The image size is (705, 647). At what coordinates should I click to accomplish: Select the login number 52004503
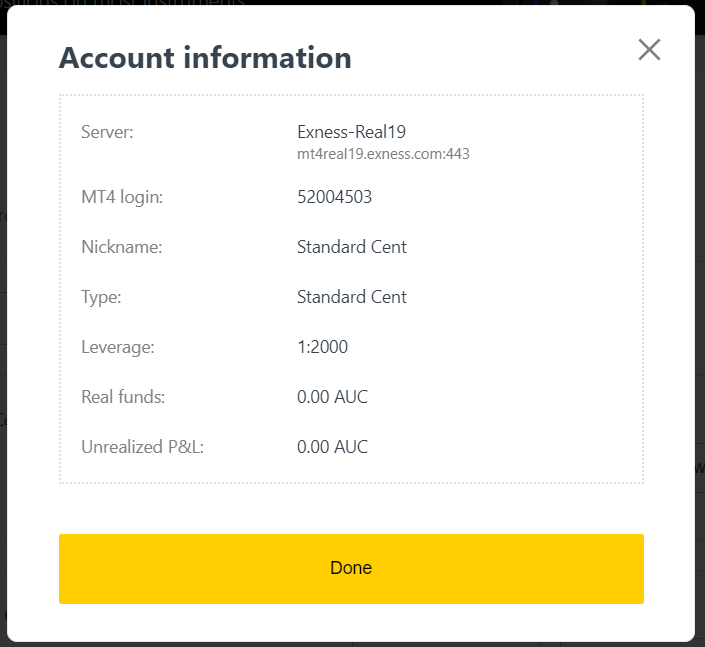coord(335,197)
